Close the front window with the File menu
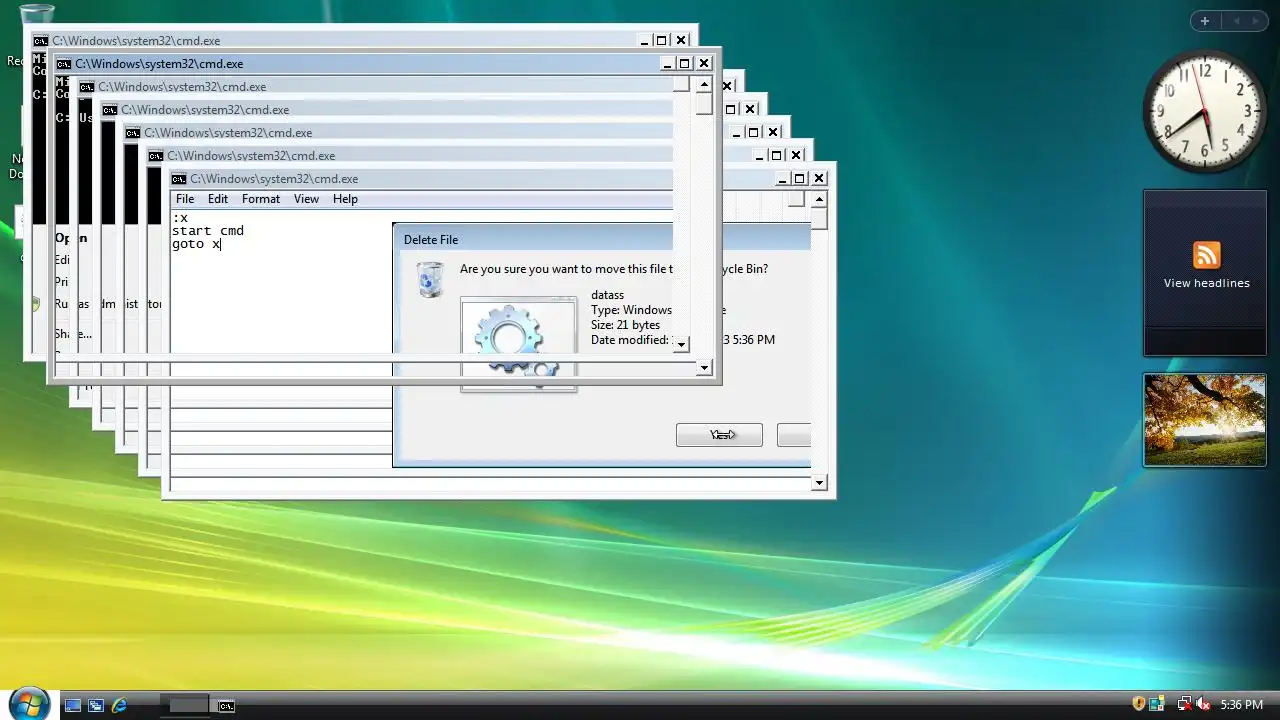 tap(819, 179)
